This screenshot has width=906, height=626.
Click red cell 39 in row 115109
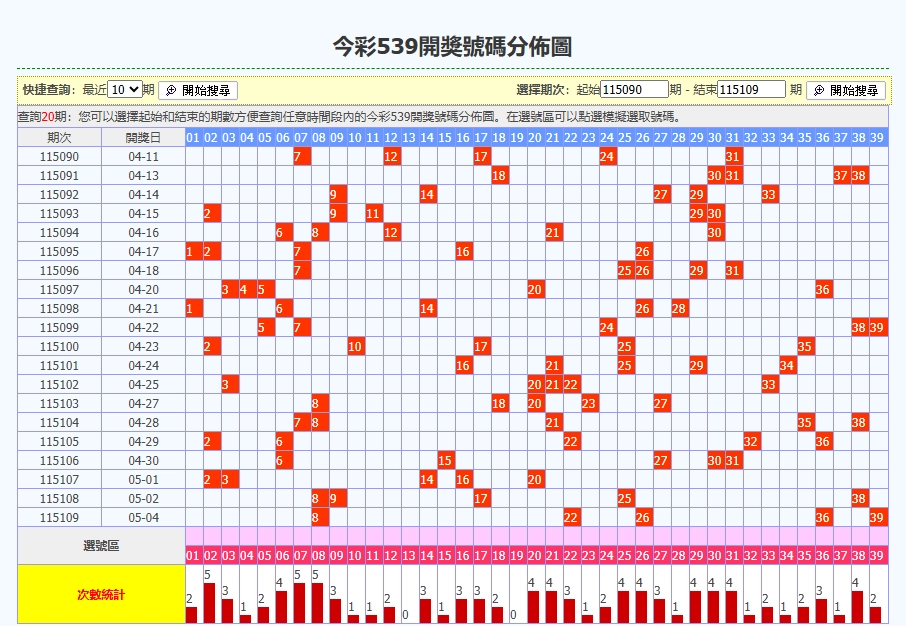(x=877, y=517)
